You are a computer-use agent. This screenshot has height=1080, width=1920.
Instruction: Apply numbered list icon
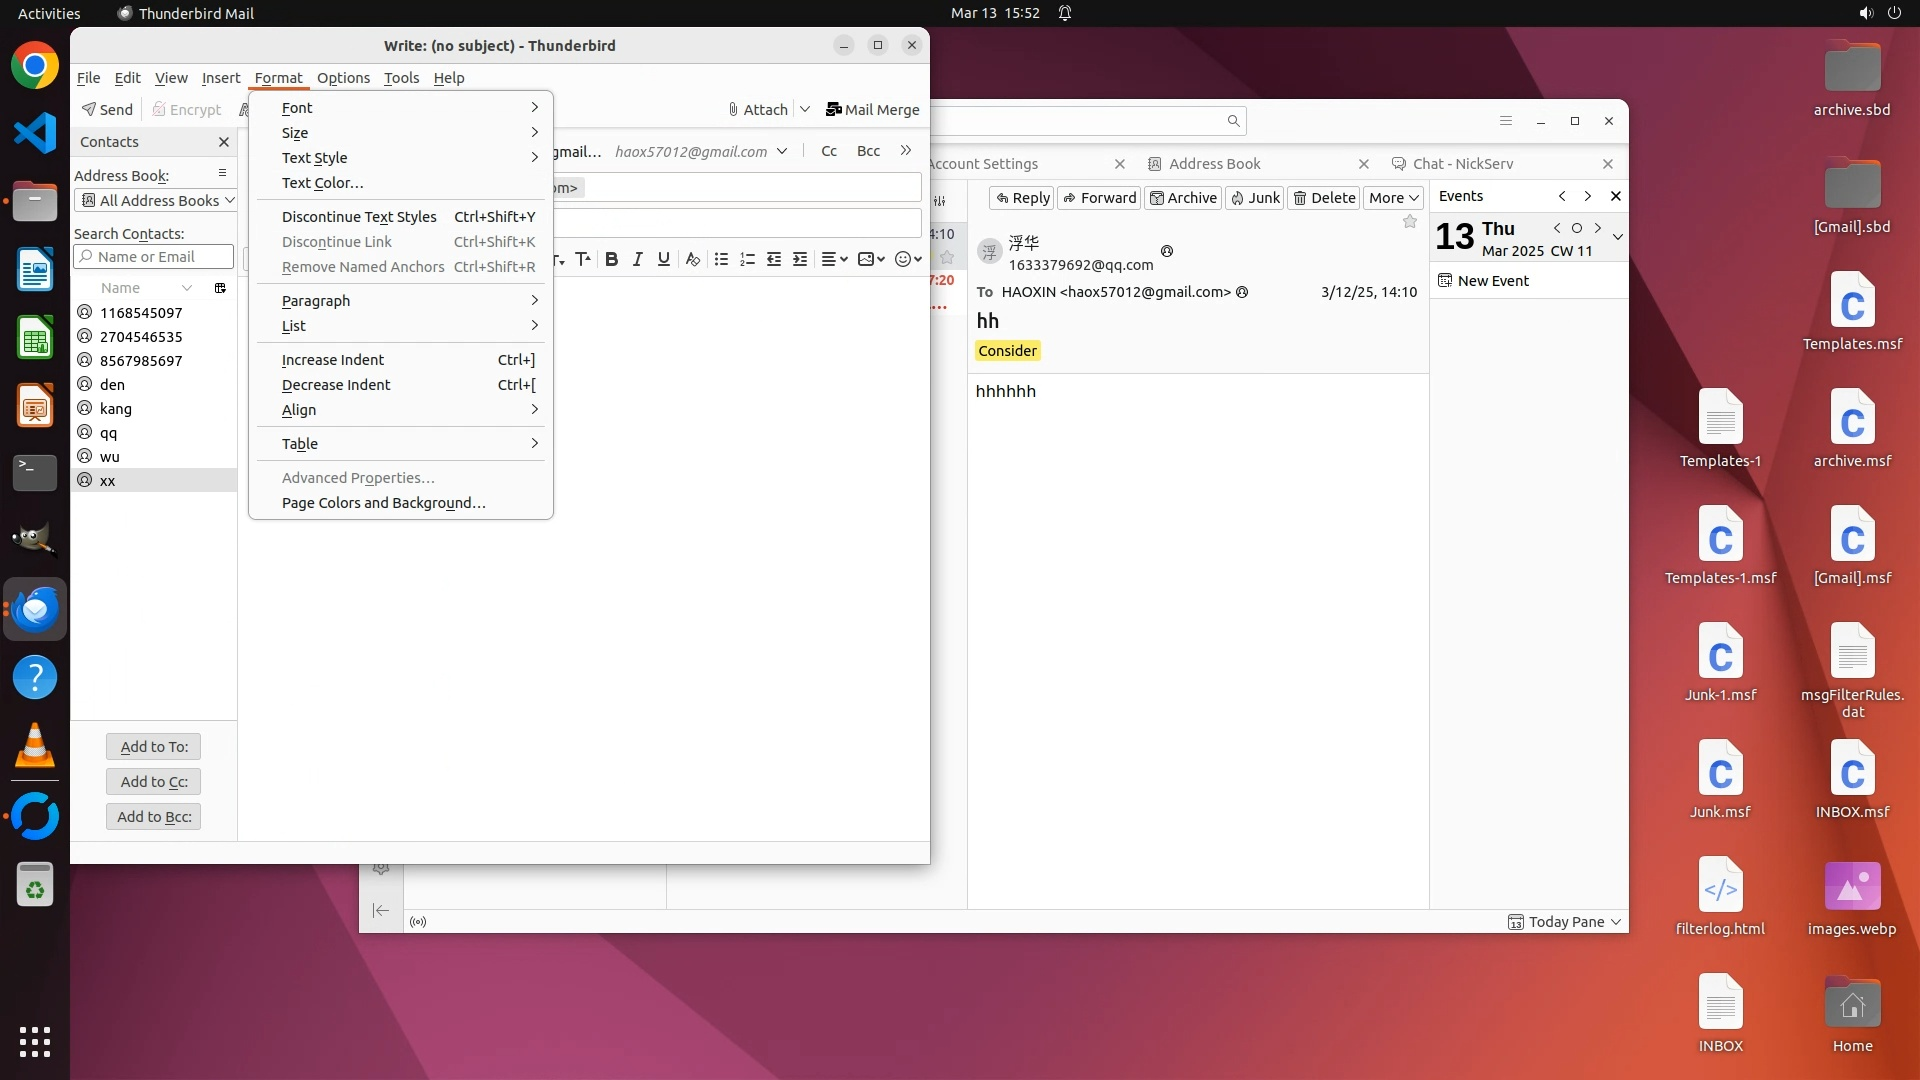click(747, 259)
